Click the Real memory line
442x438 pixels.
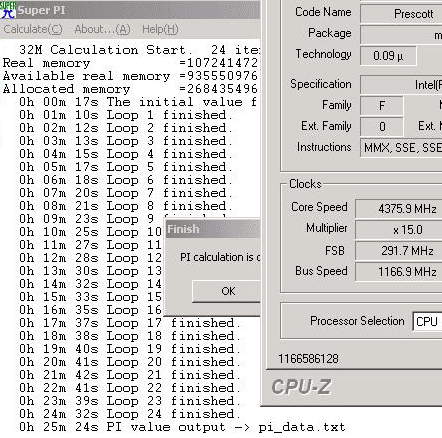[x=130, y=63]
